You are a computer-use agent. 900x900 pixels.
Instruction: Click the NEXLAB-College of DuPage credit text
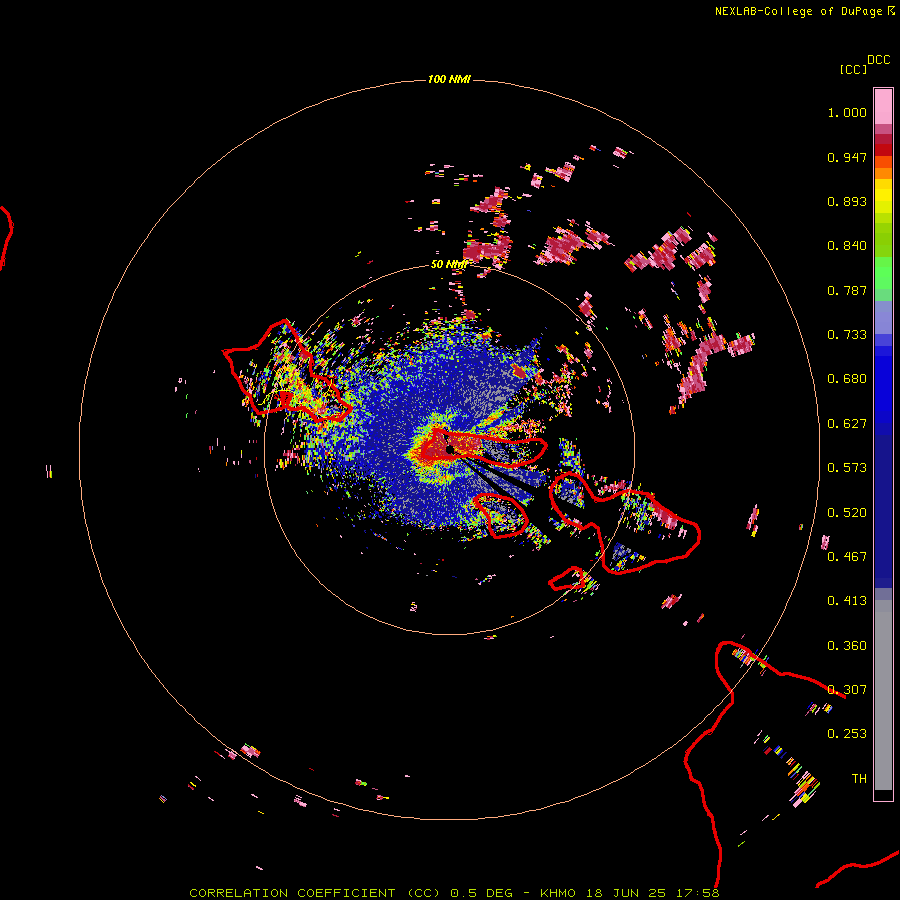pos(798,11)
